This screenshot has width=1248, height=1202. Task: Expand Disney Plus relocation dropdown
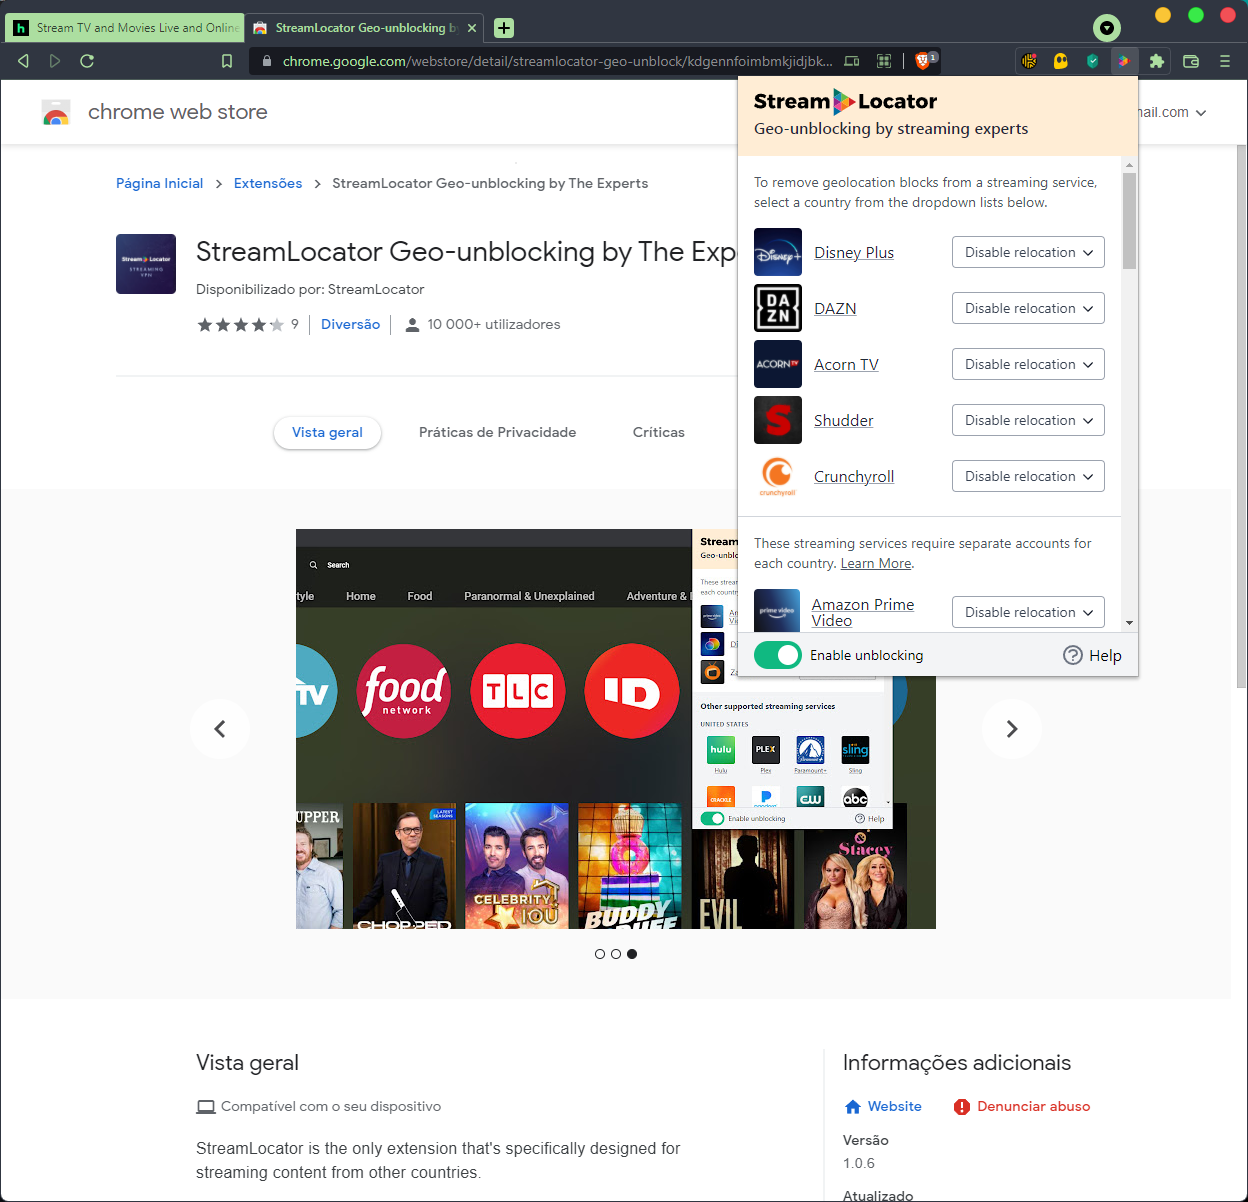point(1028,252)
